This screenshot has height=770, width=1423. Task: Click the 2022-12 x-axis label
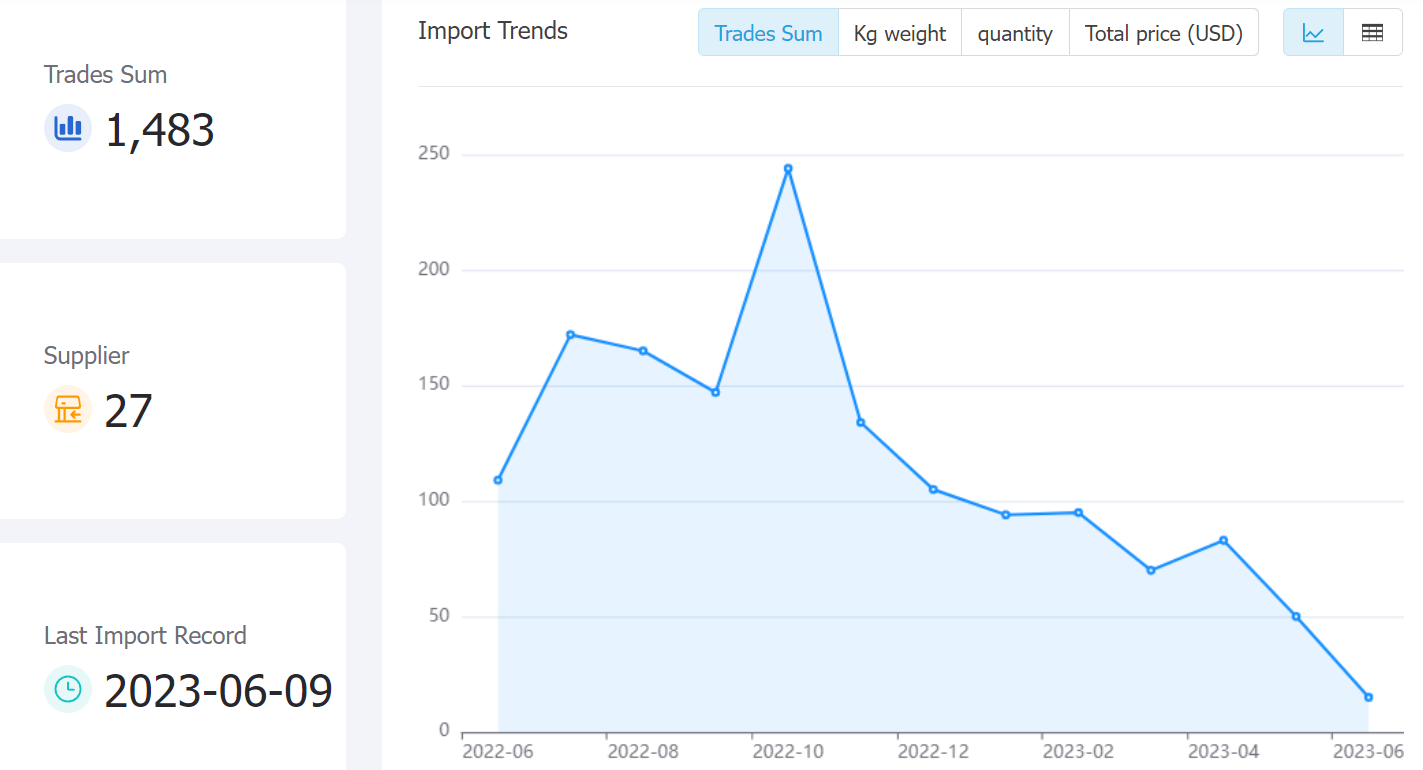point(933,751)
